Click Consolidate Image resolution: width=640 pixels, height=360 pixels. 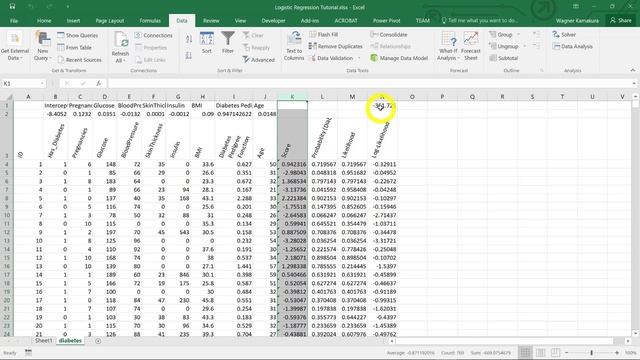(389, 35)
